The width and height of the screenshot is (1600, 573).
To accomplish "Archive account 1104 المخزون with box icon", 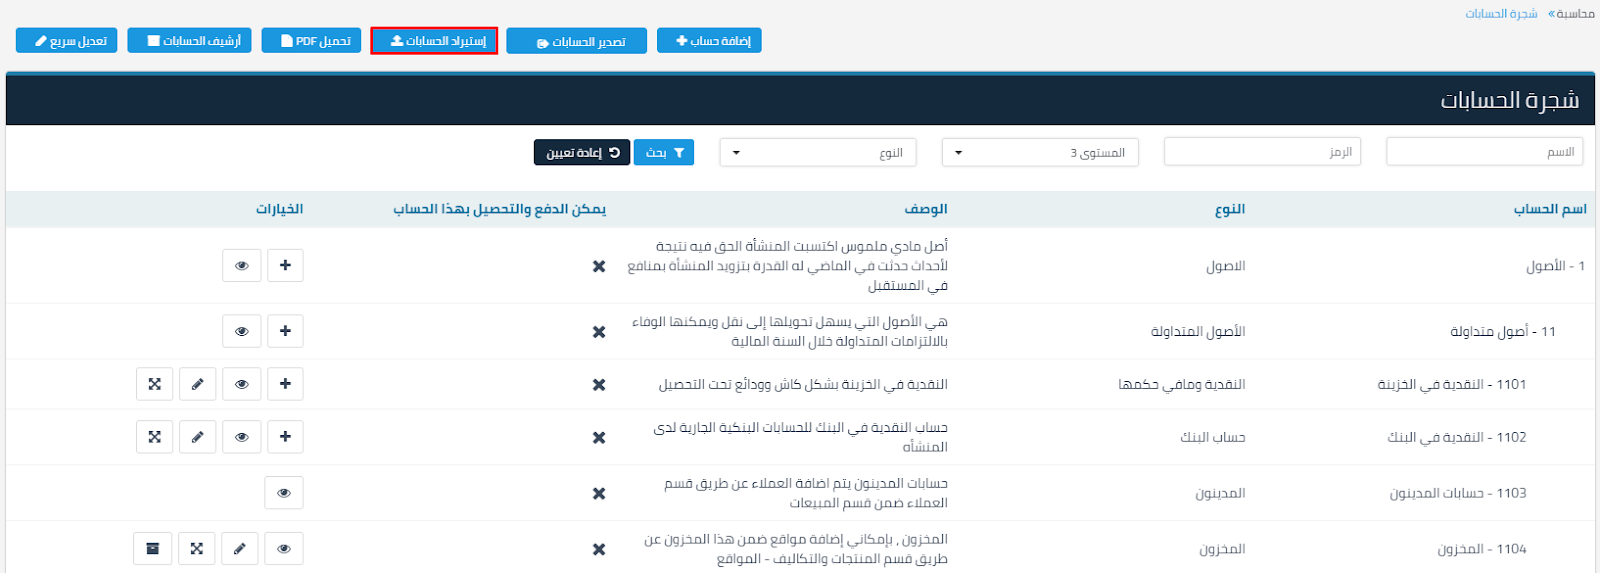I will (152, 548).
